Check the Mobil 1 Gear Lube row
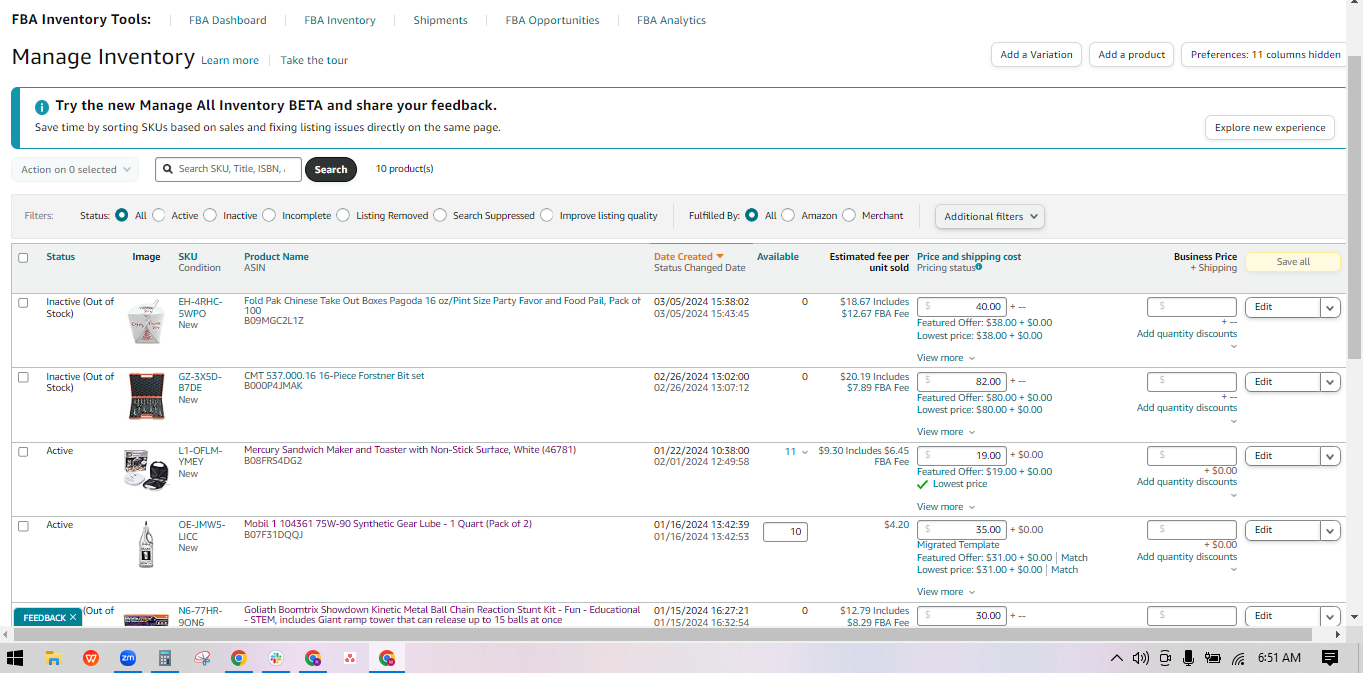Viewport: 1363px width, 673px height. [23, 526]
